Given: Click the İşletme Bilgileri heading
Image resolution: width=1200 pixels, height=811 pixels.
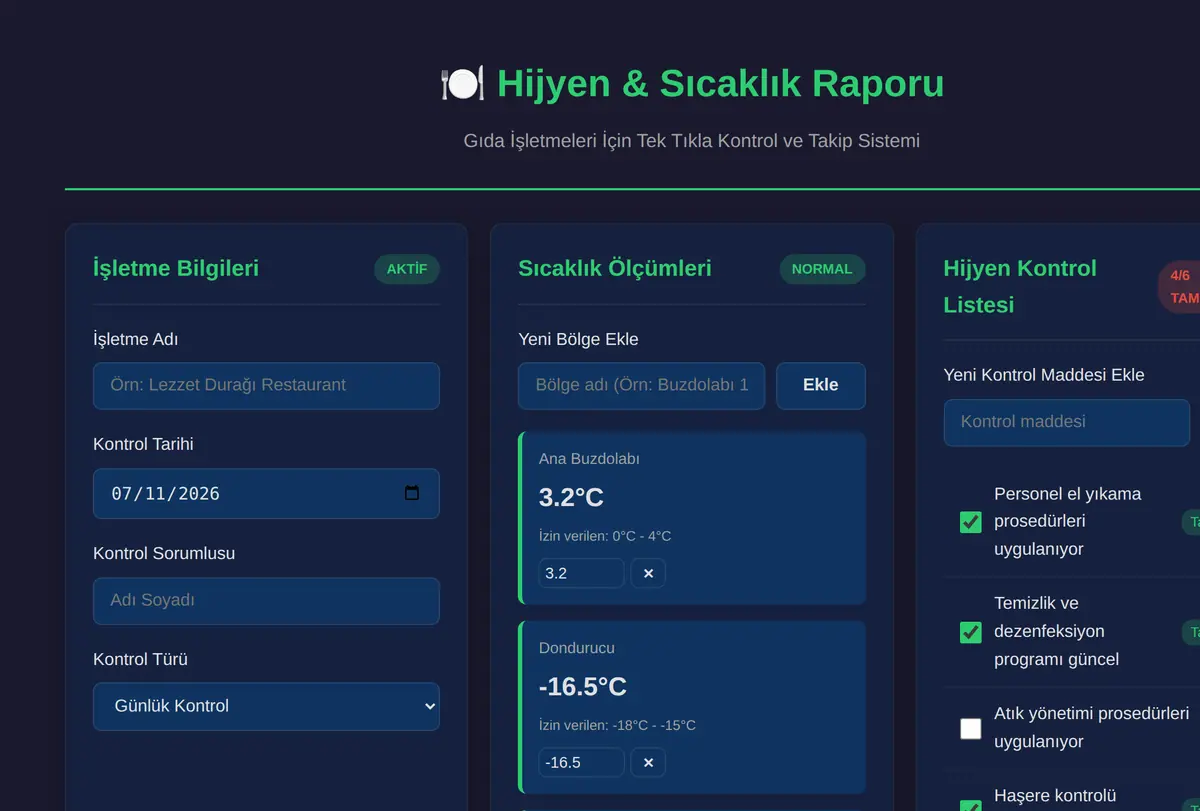Looking at the screenshot, I should [176, 268].
